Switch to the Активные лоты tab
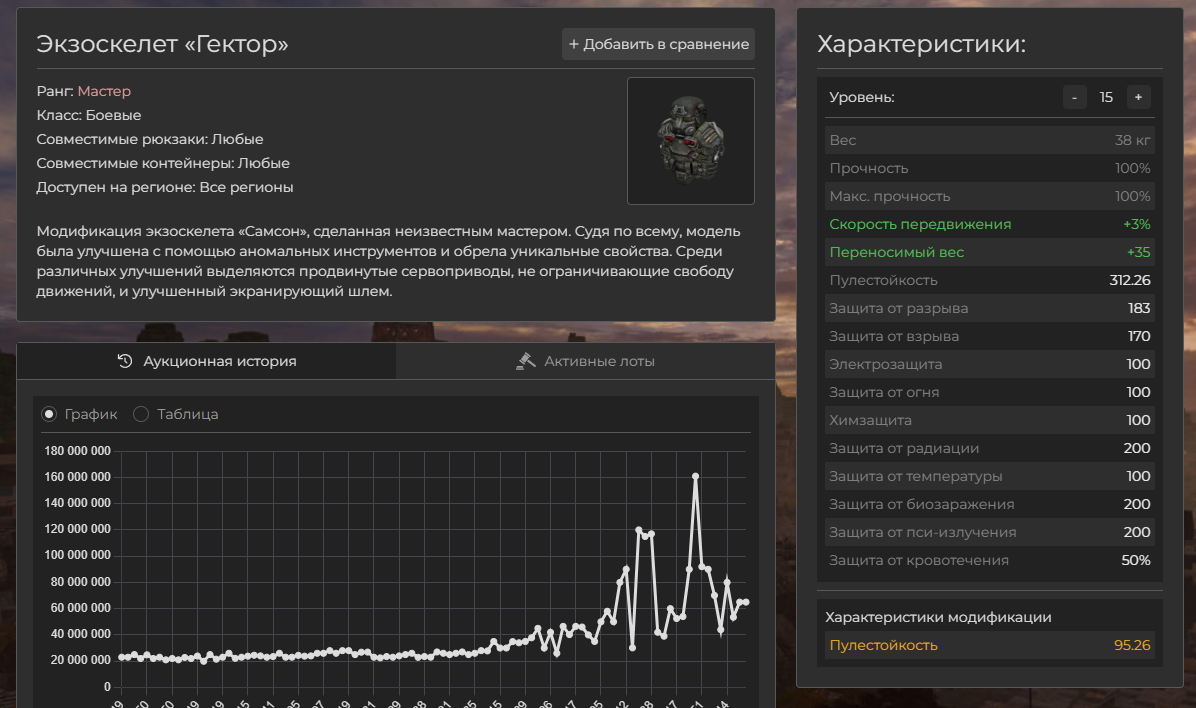 585,361
